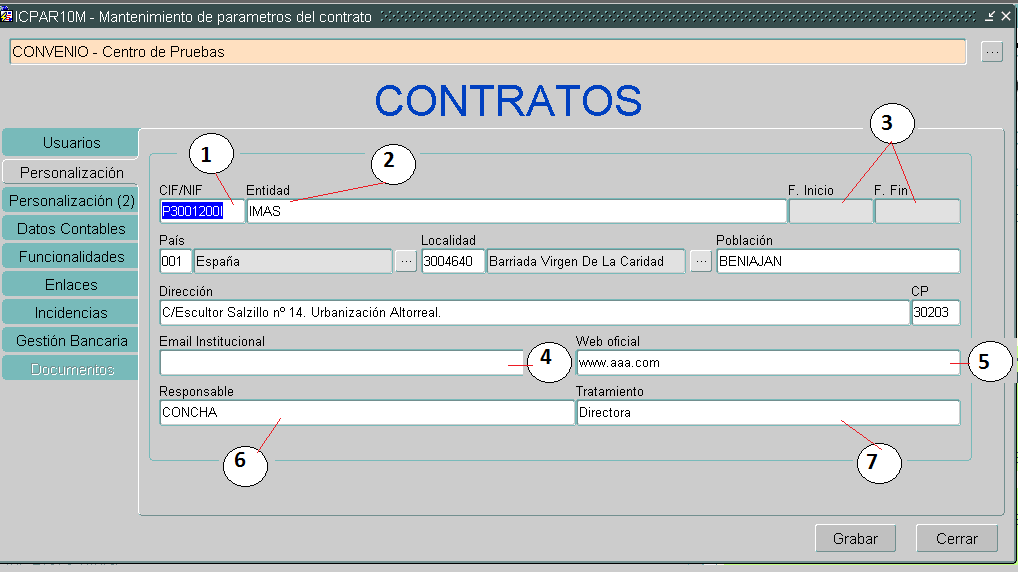
Task: Open the País lookup ellipsis button
Action: [406, 261]
